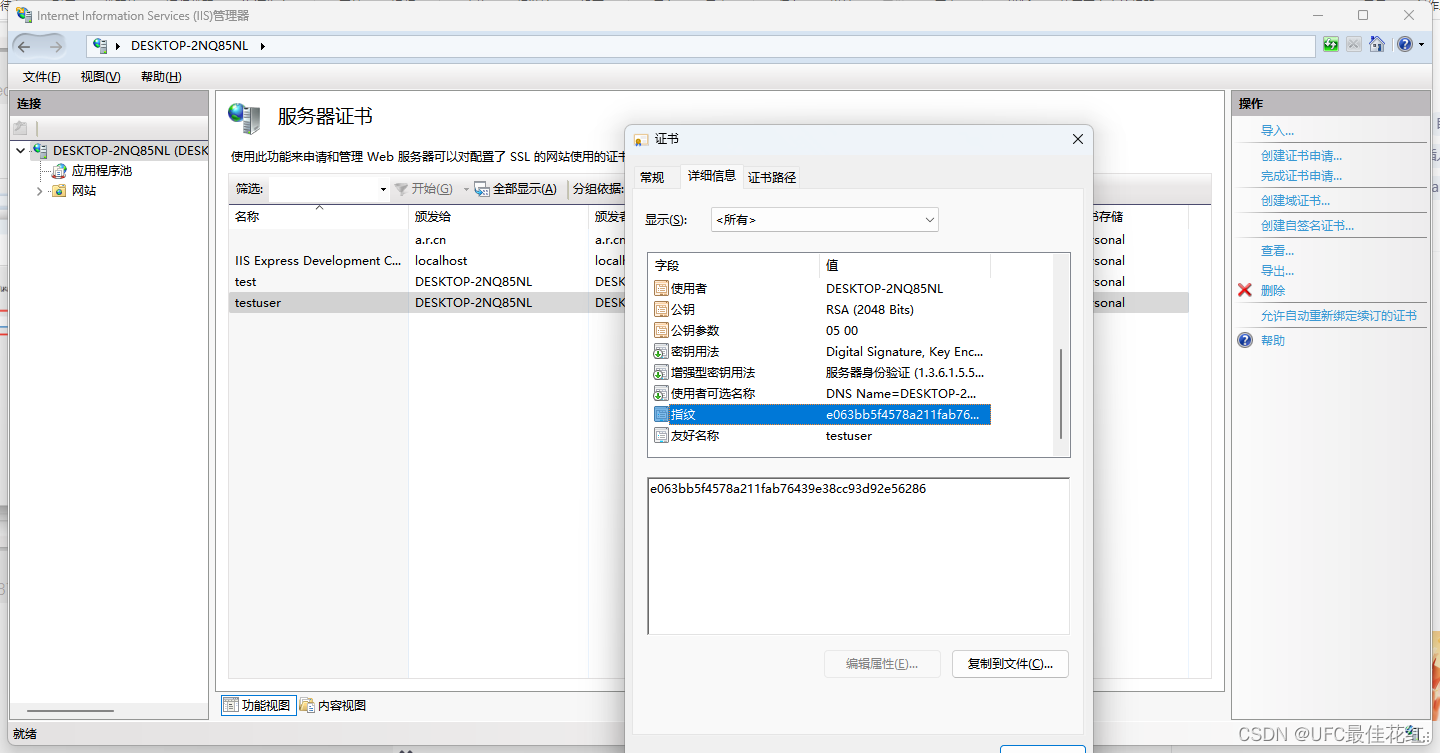Click the server icon in the breadcrumb bar

click(100, 45)
